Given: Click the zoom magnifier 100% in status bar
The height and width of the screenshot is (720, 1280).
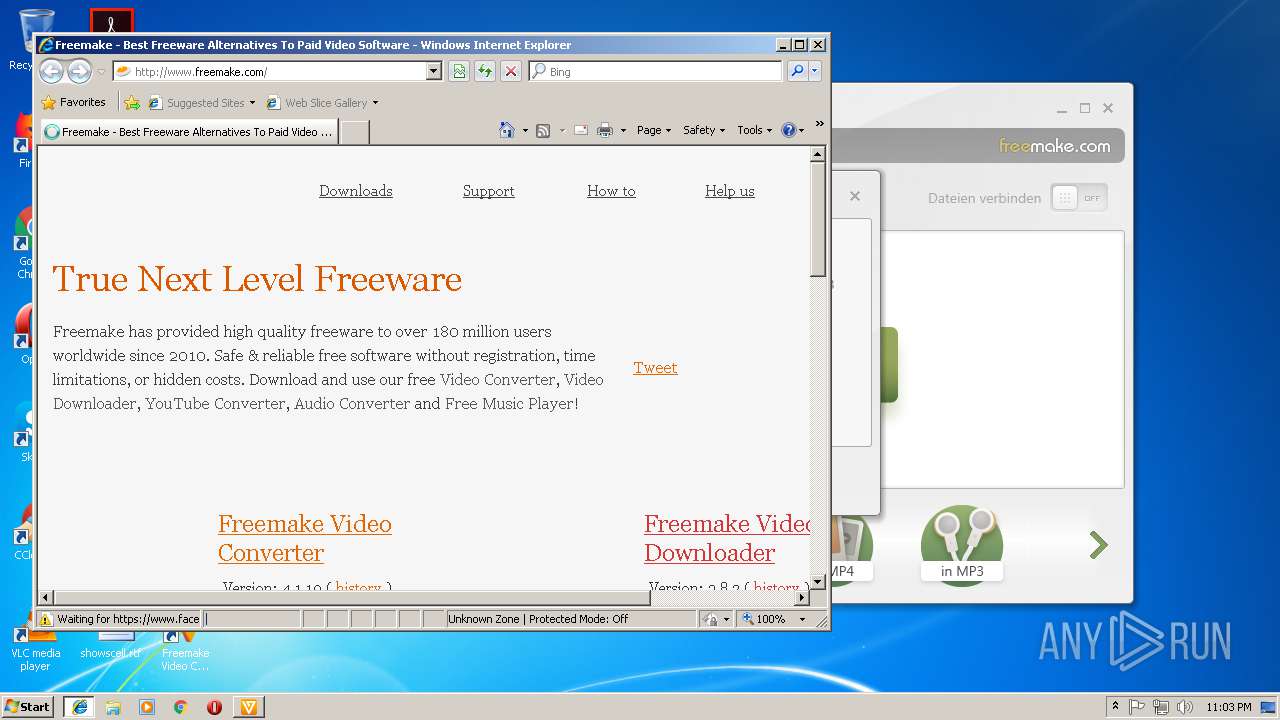Looking at the screenshot, I should [x=765, y=619].
